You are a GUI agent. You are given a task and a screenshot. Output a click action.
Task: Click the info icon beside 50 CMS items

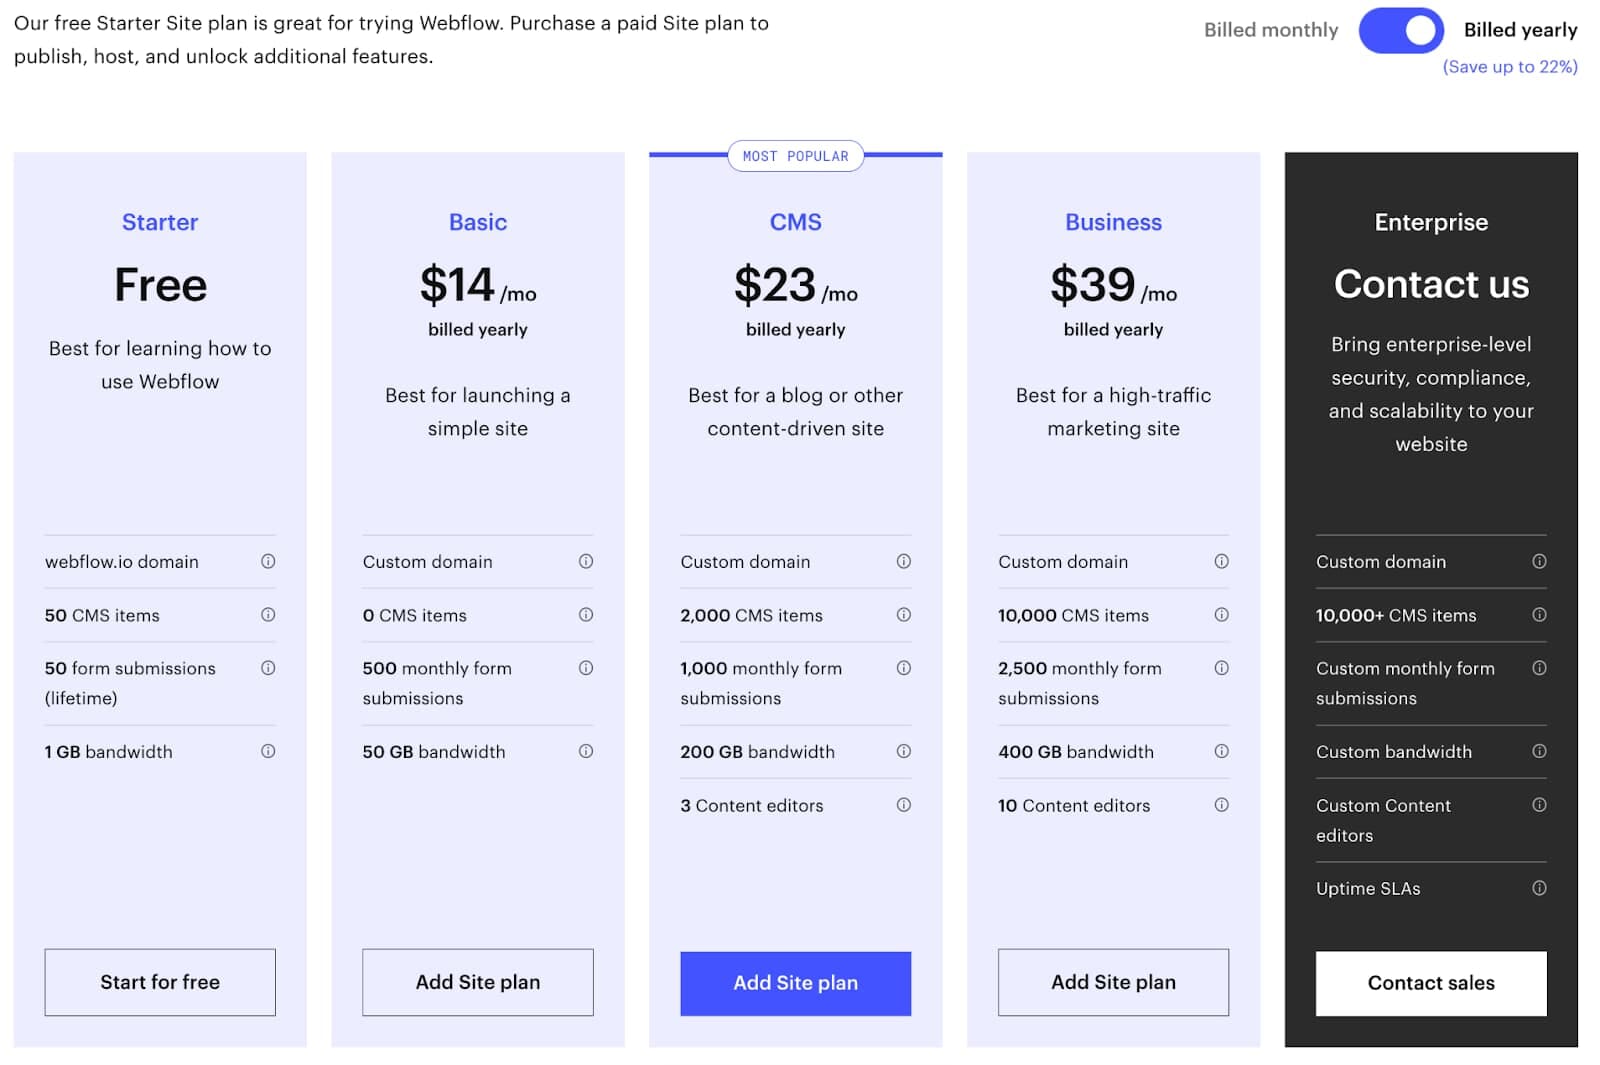pos(267,615)
